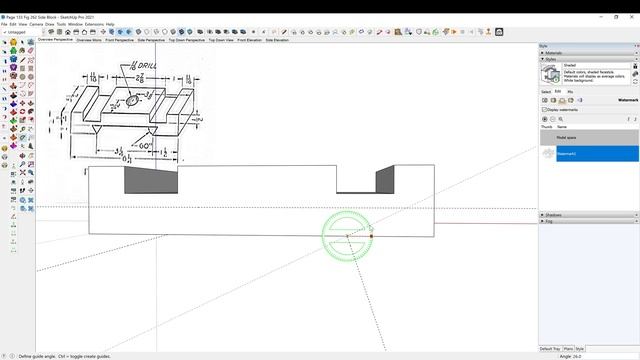The image size is (640, 360).
Task: Switch to Top Down Perspective scene tab
Action: 187,40
